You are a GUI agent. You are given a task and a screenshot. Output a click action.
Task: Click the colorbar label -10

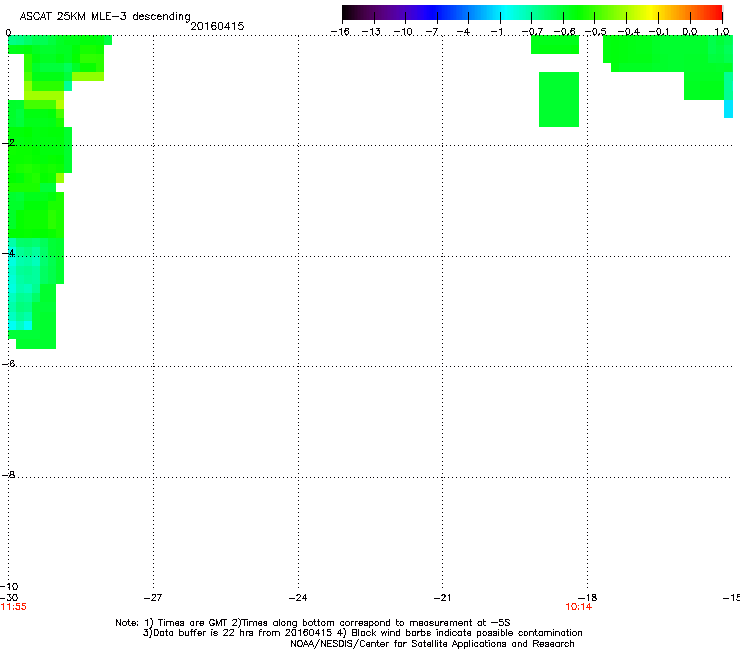click(x=403, y=32)
